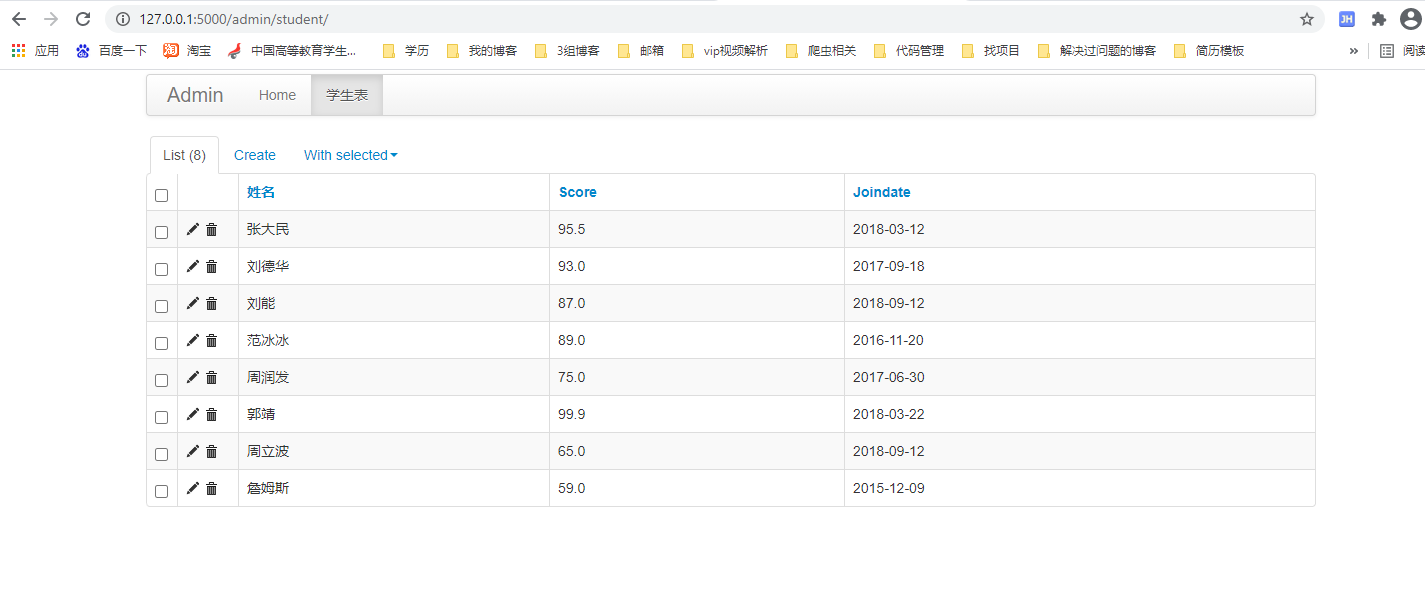The image size is (1425, 607).
Task: Tick the checkbox for 范冰冰
Action: [161, 343]
